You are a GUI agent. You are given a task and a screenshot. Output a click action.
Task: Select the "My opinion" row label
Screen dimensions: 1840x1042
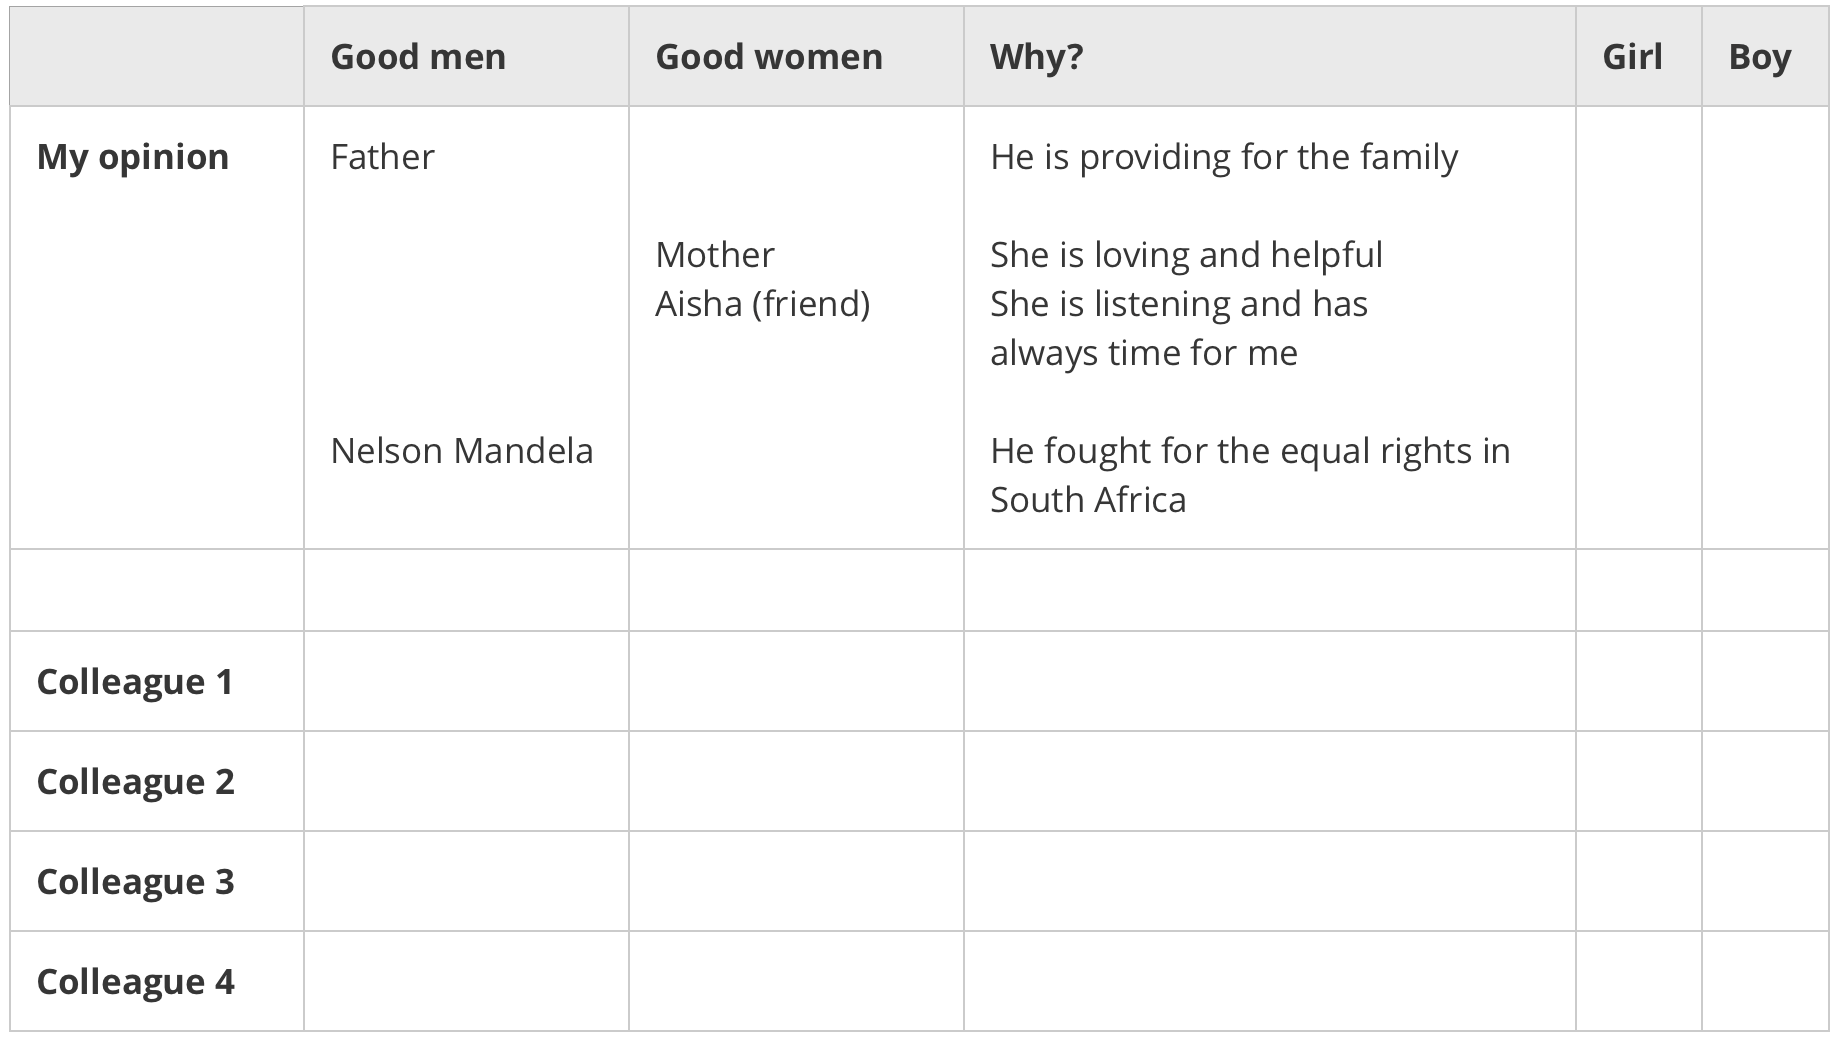point(133,157)
